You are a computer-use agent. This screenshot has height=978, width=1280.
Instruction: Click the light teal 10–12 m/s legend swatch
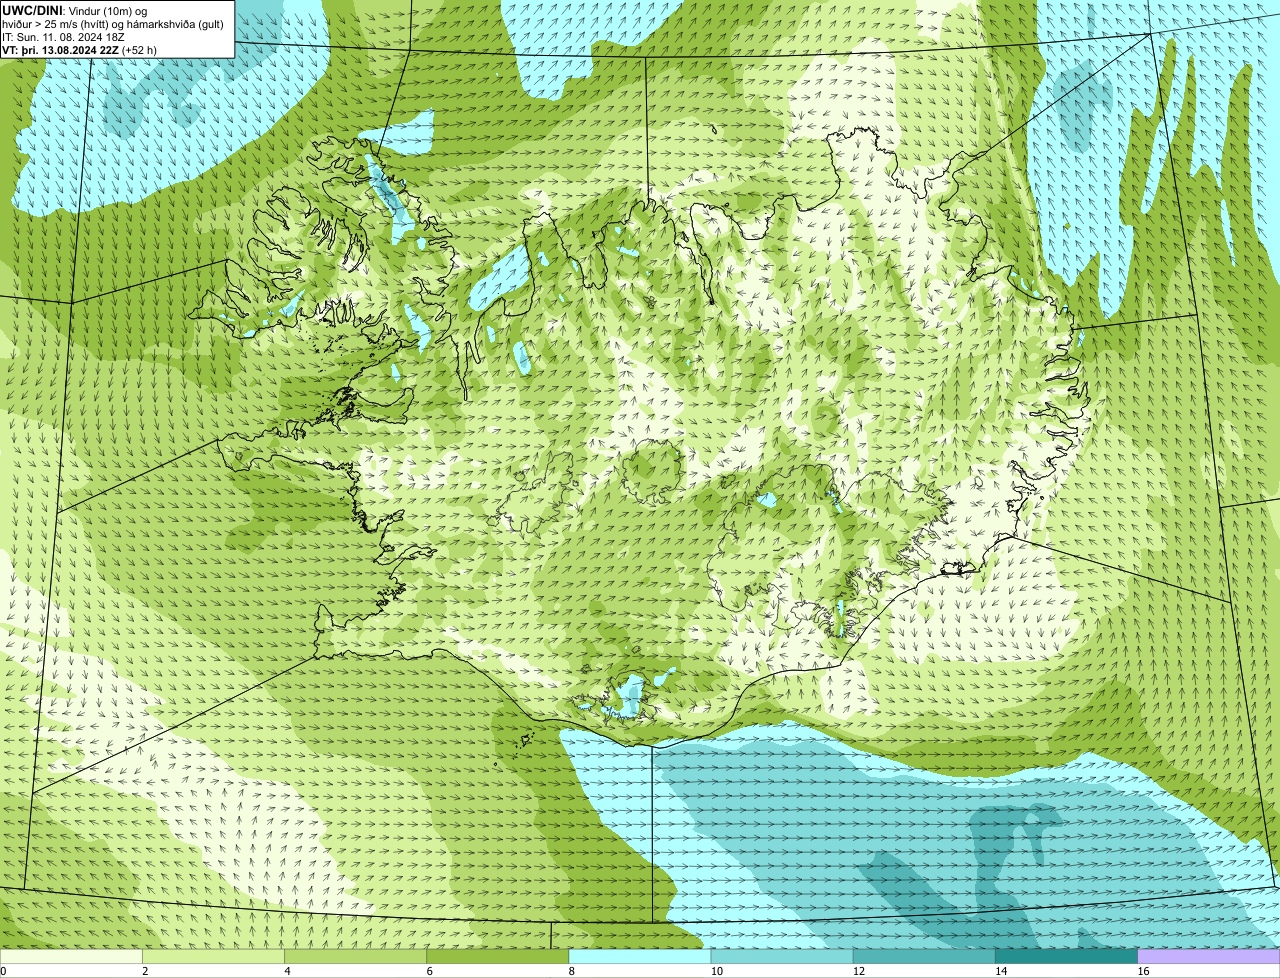pos(782,956)
